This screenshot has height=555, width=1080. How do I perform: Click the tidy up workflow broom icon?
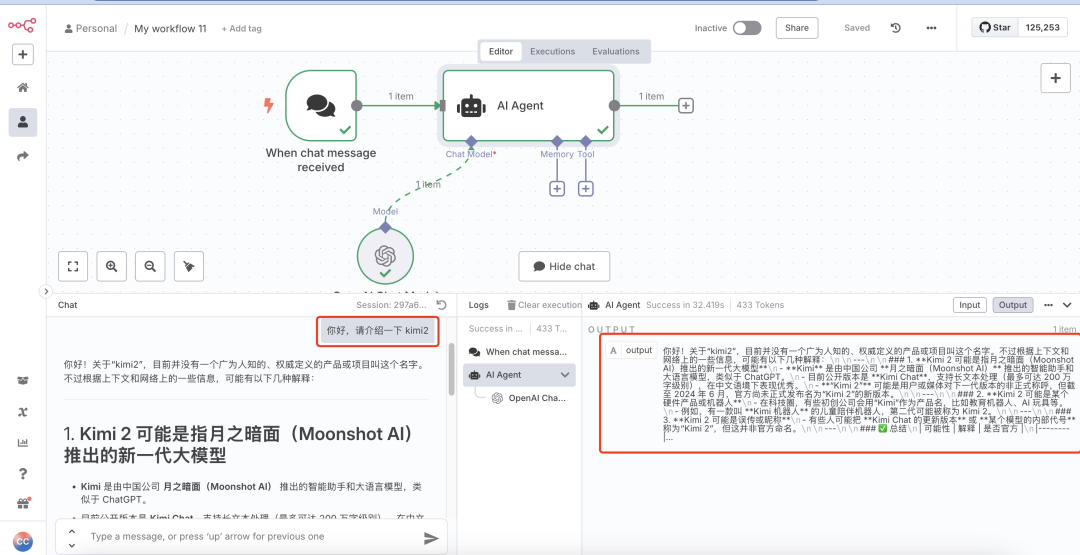point(189,266)
